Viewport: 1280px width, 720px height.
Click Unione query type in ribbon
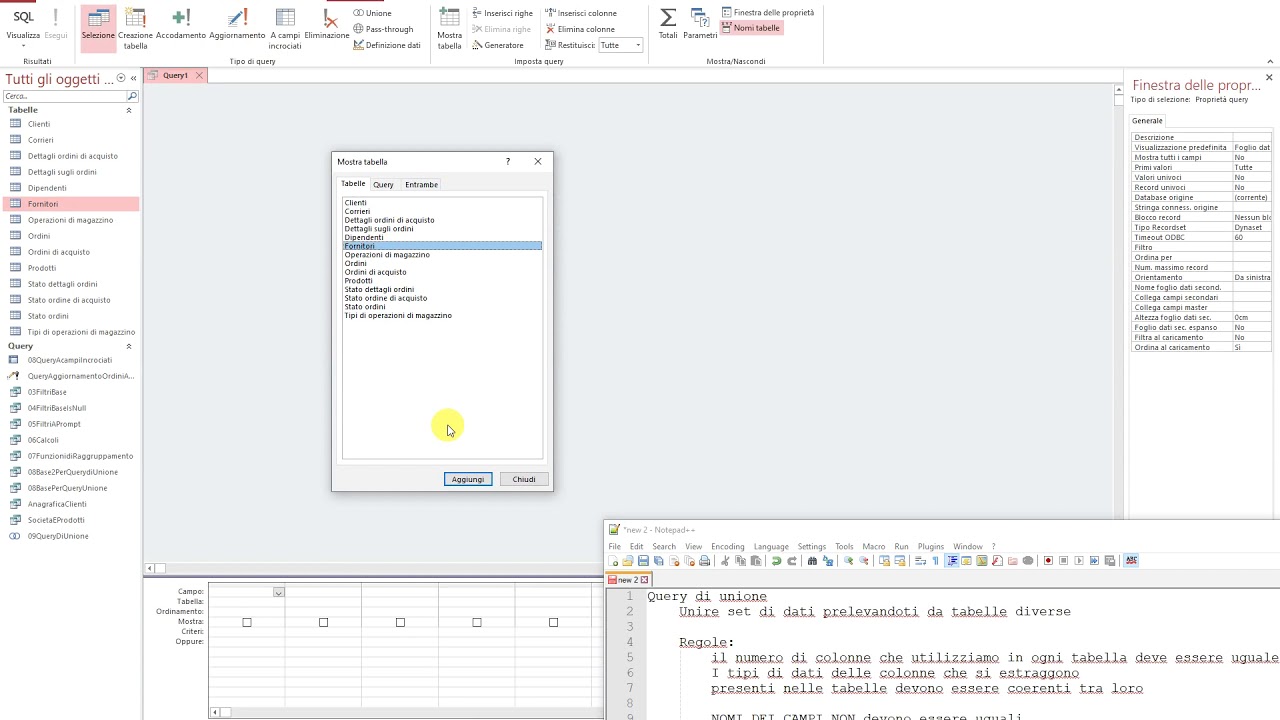coord(372,13)
